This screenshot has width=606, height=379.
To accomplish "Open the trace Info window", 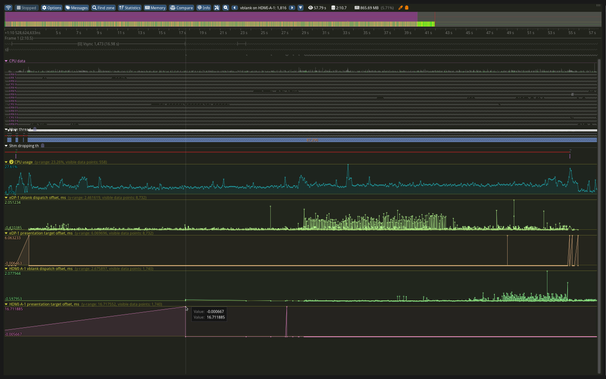I will 204,8.
